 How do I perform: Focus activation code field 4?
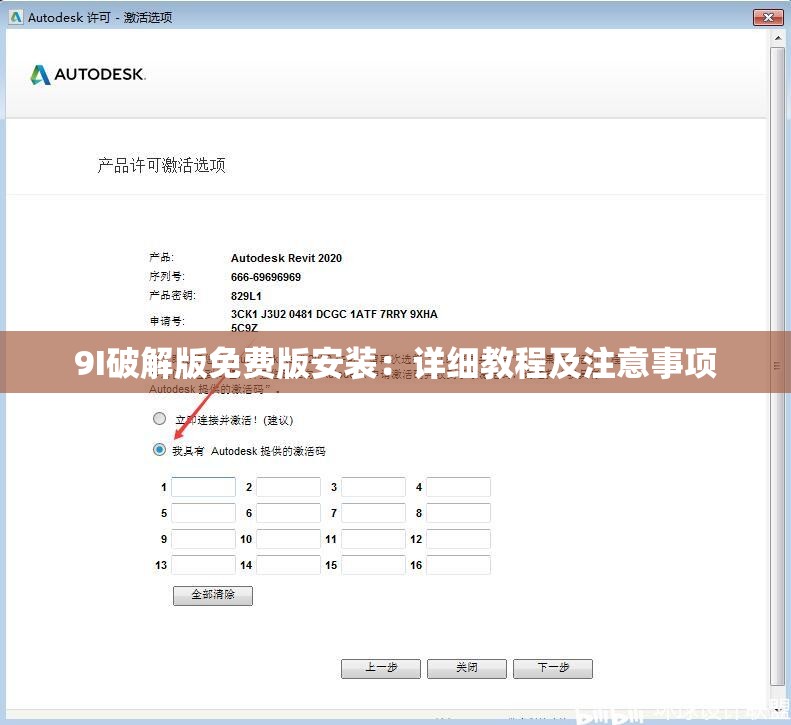click(458, 487)
